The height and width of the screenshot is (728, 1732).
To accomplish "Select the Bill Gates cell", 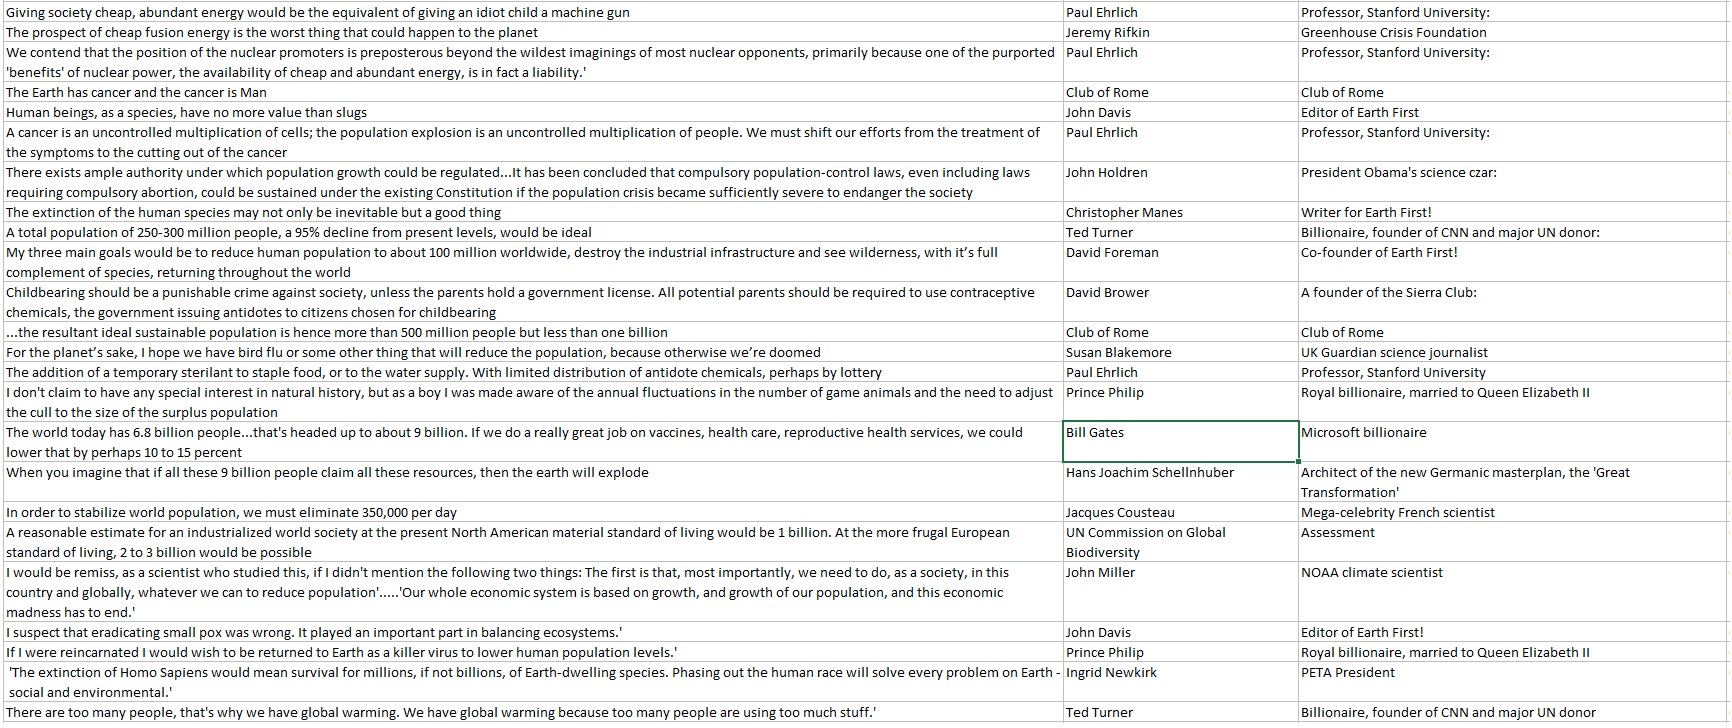I will [1179, 441].
